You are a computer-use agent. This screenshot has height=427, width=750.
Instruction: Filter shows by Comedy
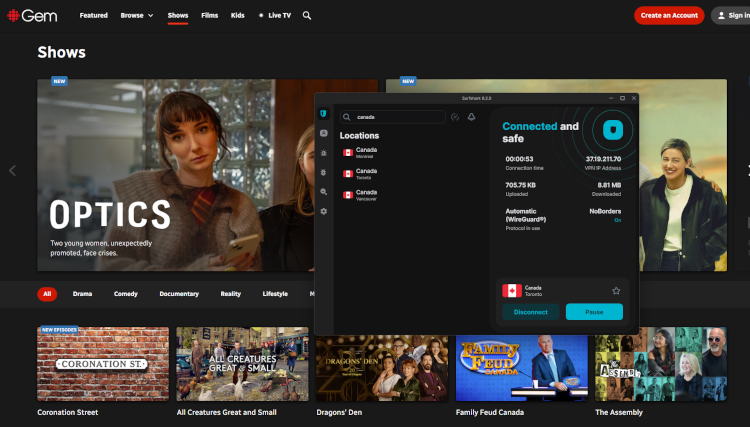click(126, 294)
